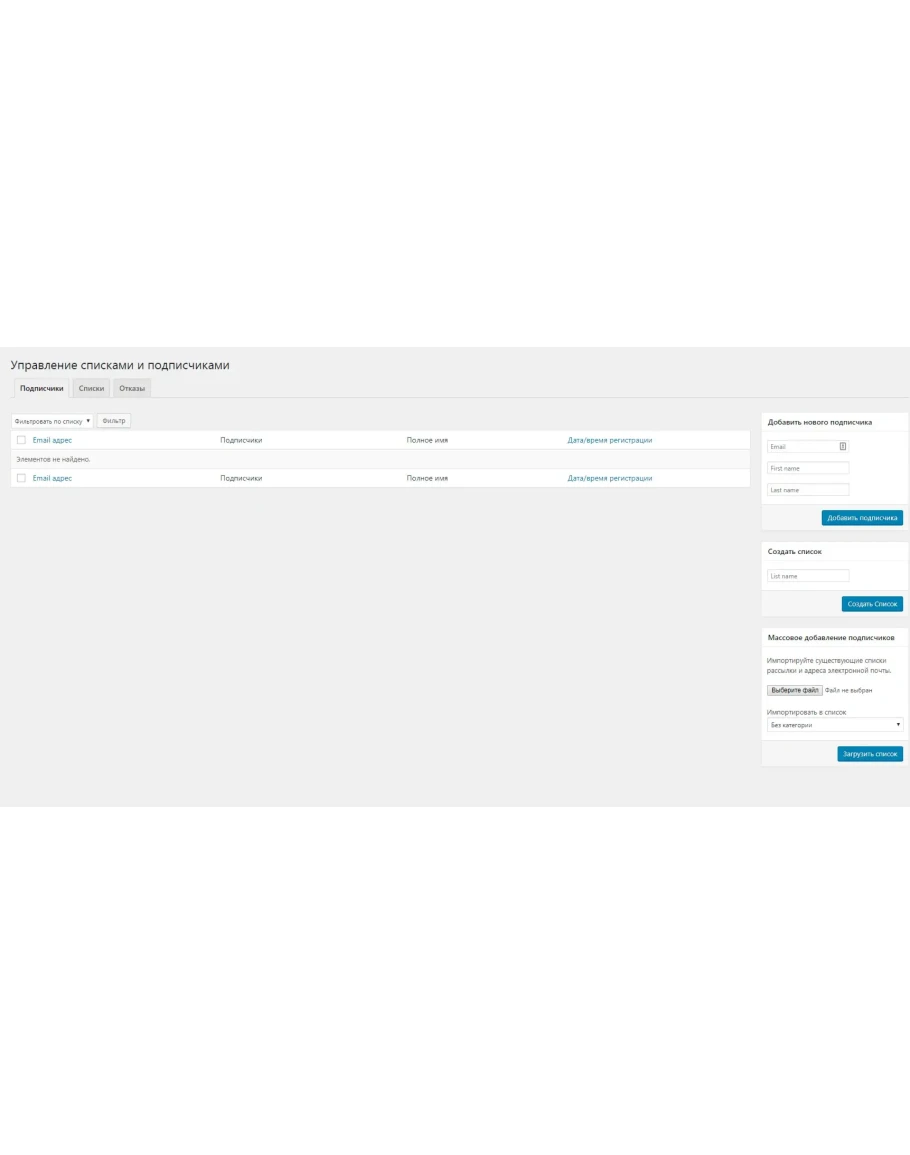Click 'Дата/время регистрации' link in table footer
This screenshot has height=1155, width=910.
click(x=609, y=478)
